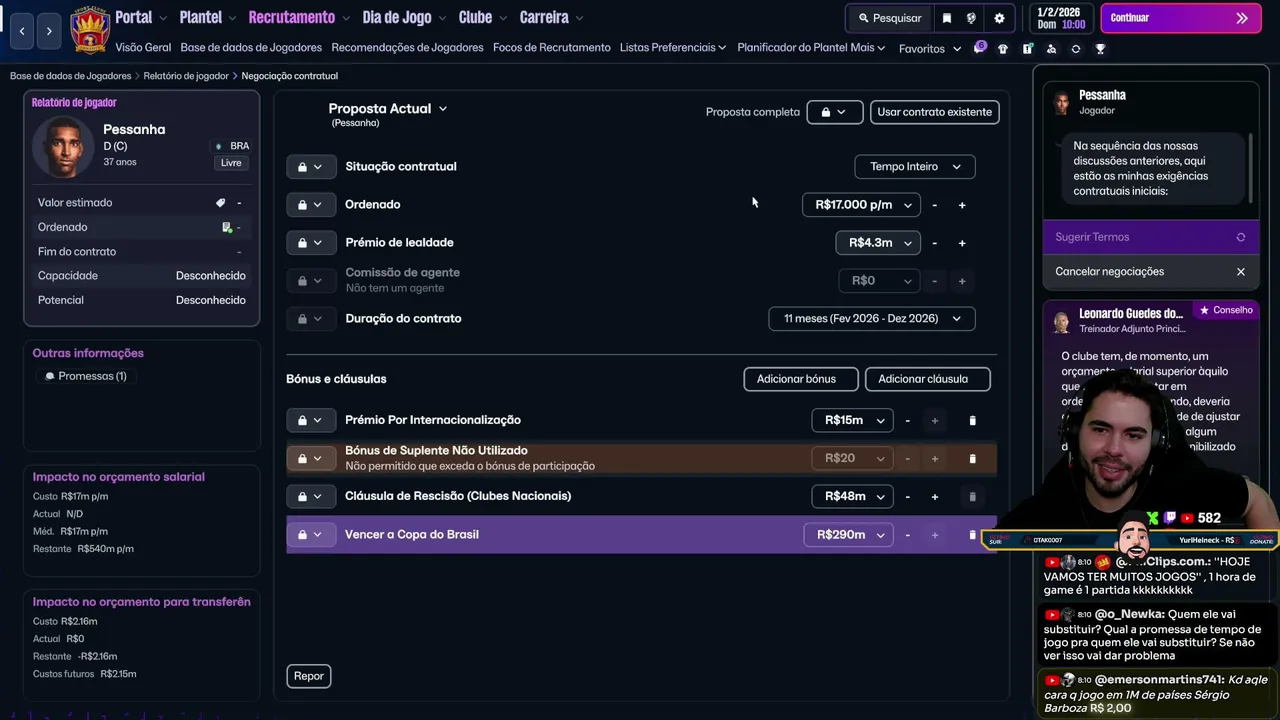Toggle the Proposta completa lock
Screen dimensions: 1280x720
click(834, 112)
